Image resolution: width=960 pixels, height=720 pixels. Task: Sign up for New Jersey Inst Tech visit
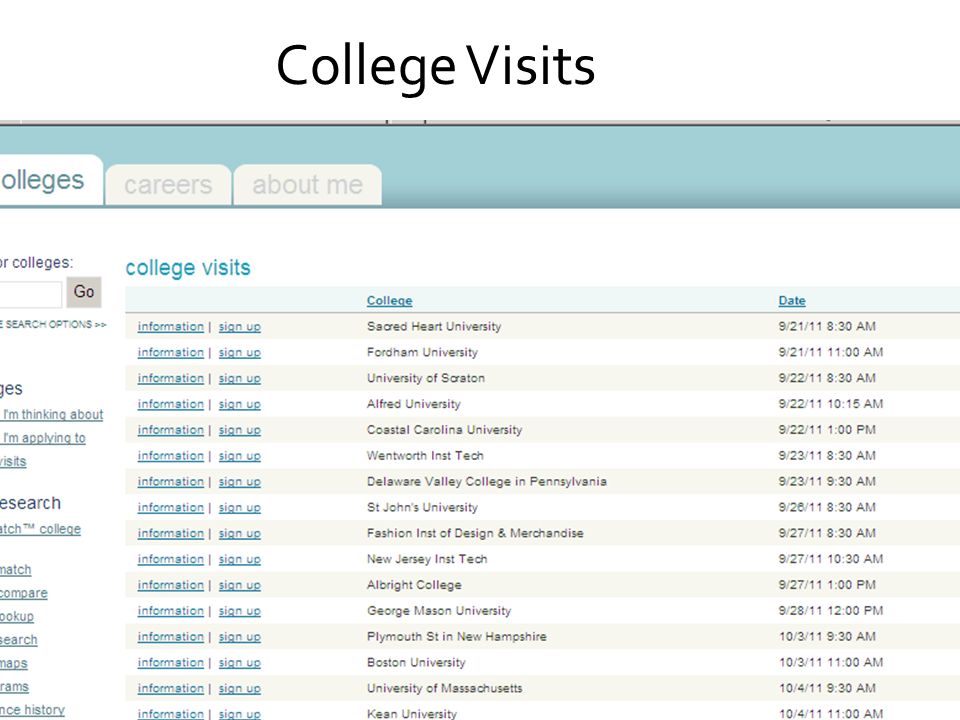click(x=239, y=559)
